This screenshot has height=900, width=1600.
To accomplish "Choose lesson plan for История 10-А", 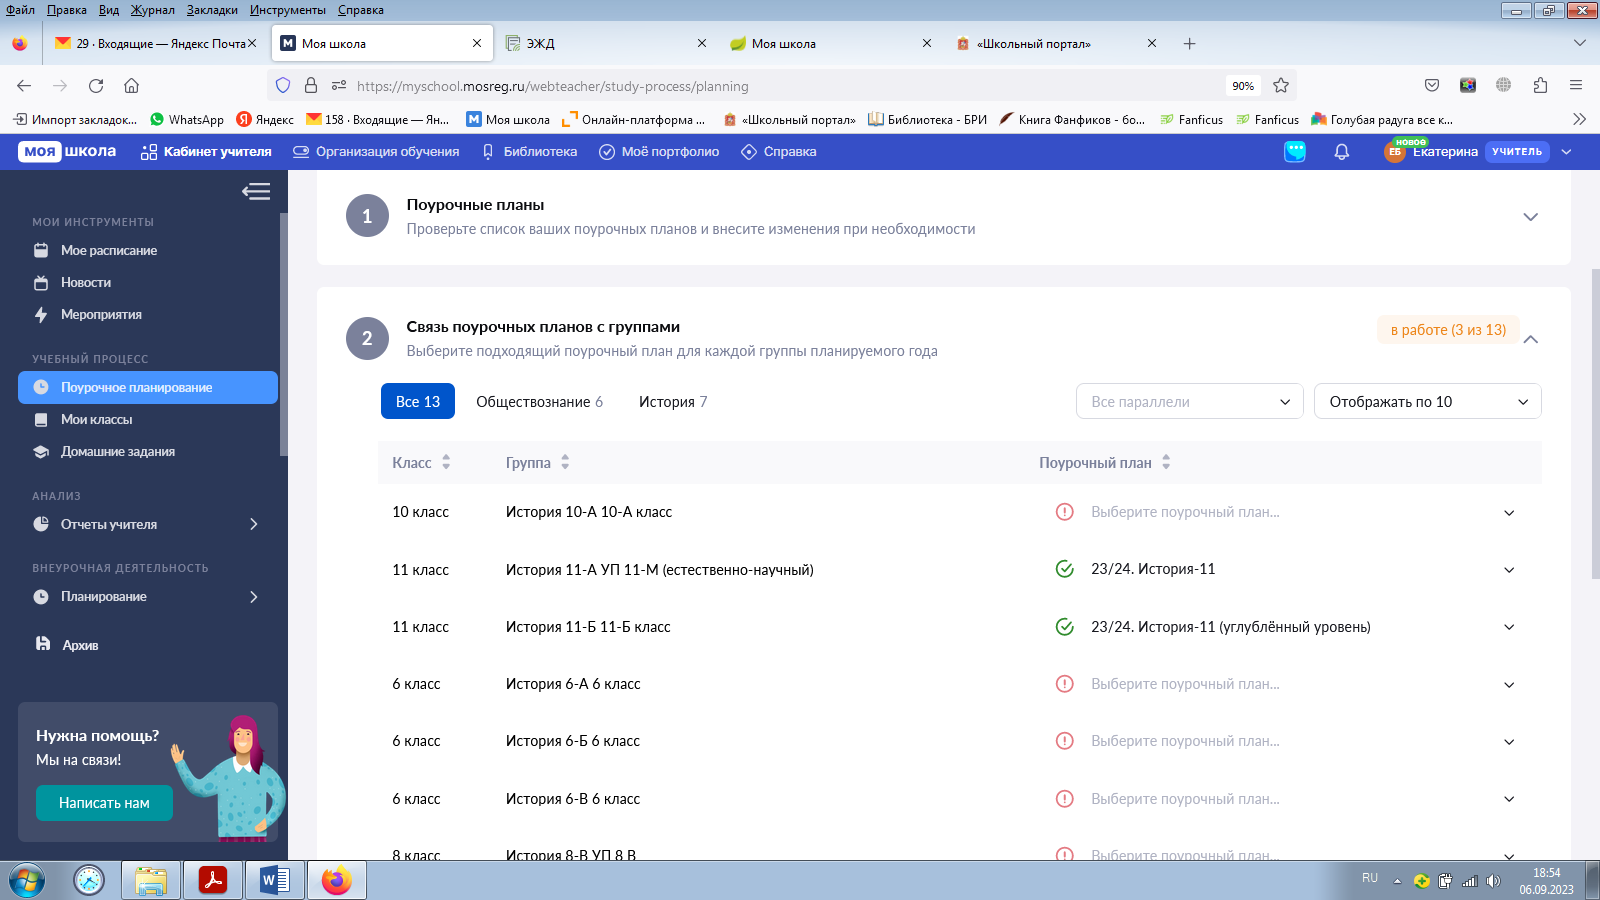I will [1285, 512].
